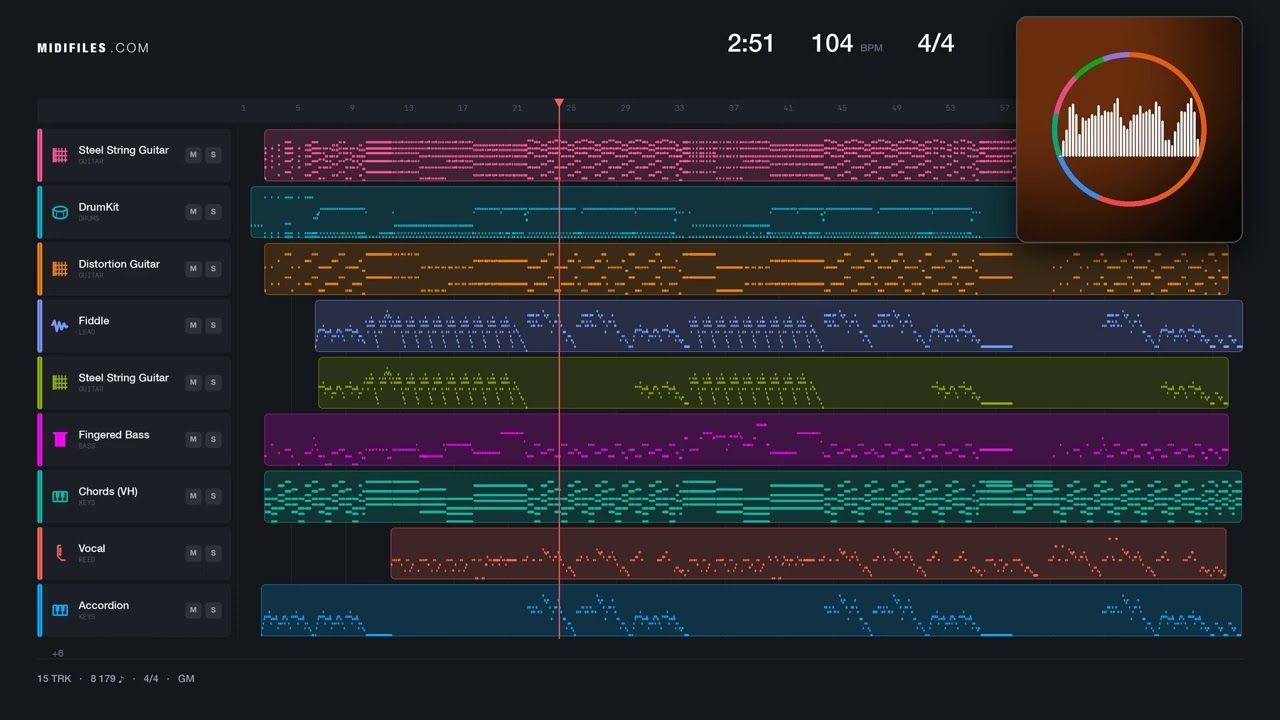The height and width of the screenshot is (720, 1280).
Task: Mute the Vocal track
Action: pyautogui.click(x=193, y=553)
